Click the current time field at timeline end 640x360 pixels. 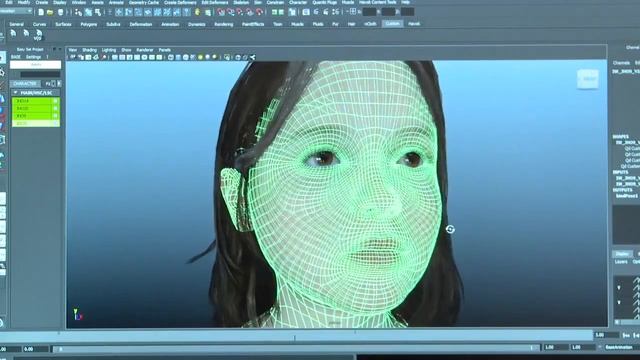click(x=606, y=335)
